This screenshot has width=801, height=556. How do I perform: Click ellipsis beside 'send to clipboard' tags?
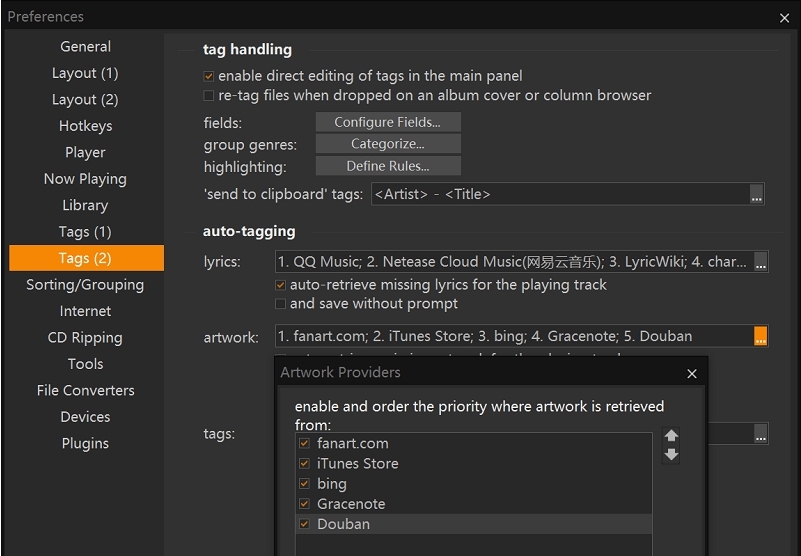(x=757, y=195)
